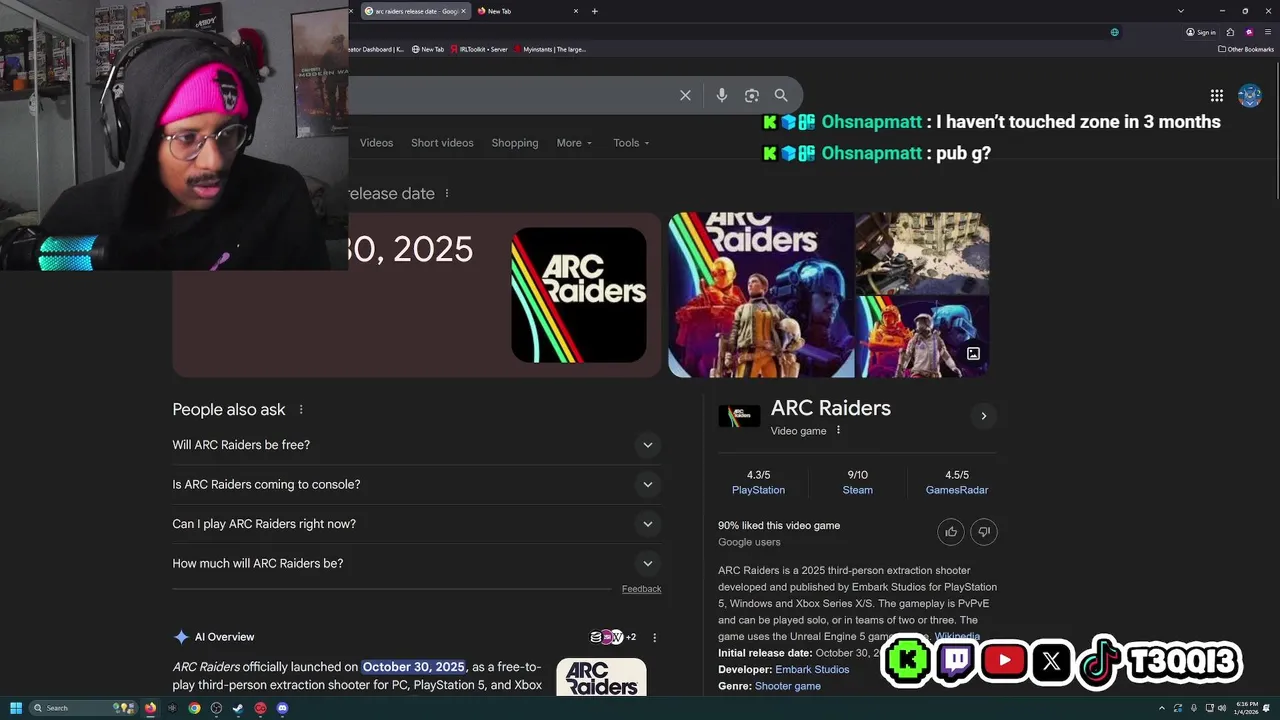Viewport: 1280px width, 720px height.
Task: Like ARC Raiders with thumbs up
Action: 951,532
